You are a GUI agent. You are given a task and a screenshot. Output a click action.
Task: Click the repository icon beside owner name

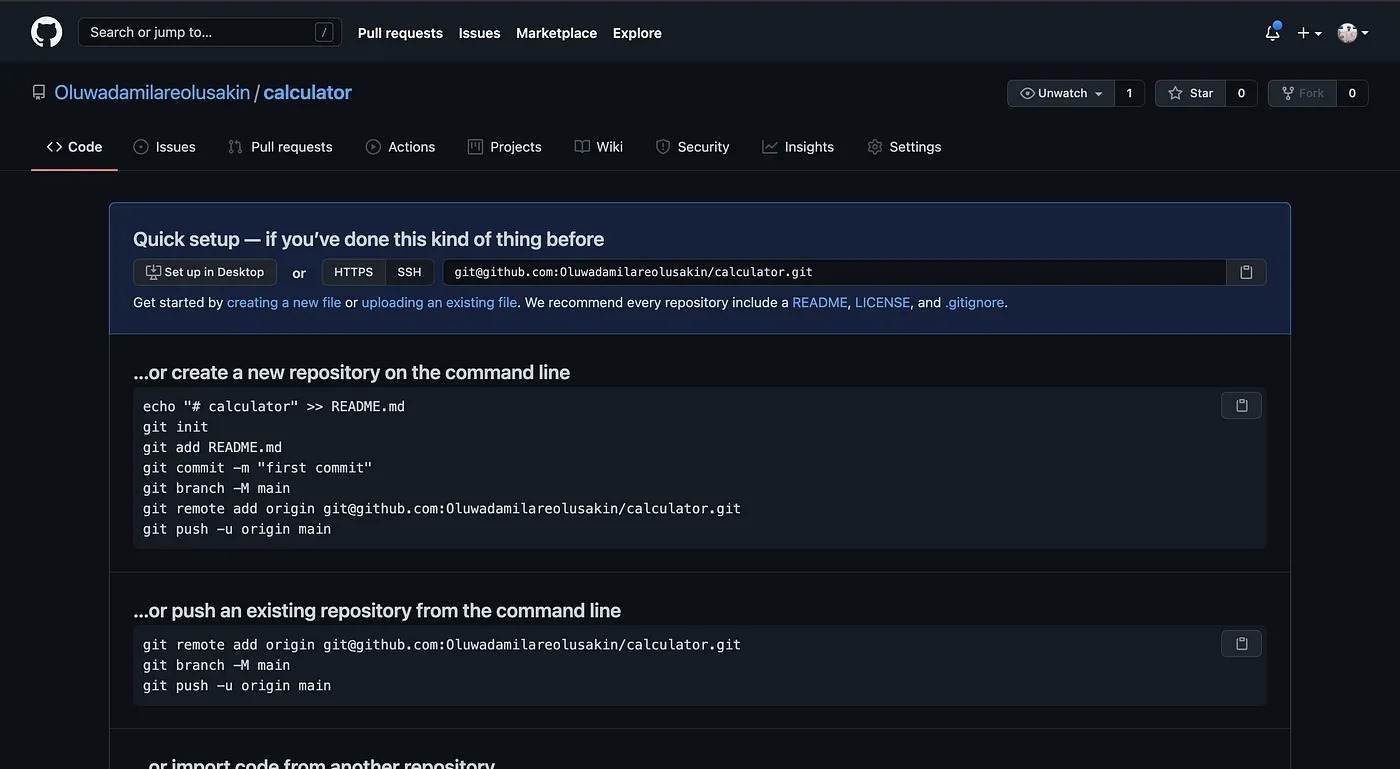tap(39, 92)
